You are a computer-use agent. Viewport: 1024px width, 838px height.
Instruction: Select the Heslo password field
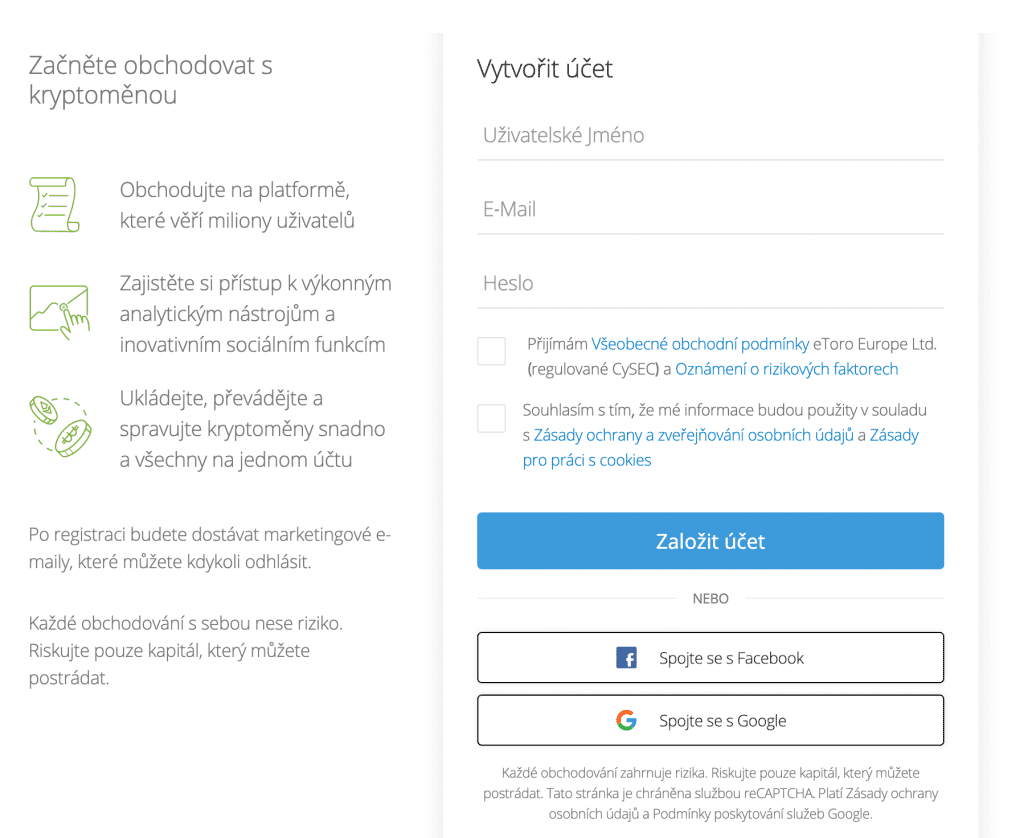(x=710, y=284)
